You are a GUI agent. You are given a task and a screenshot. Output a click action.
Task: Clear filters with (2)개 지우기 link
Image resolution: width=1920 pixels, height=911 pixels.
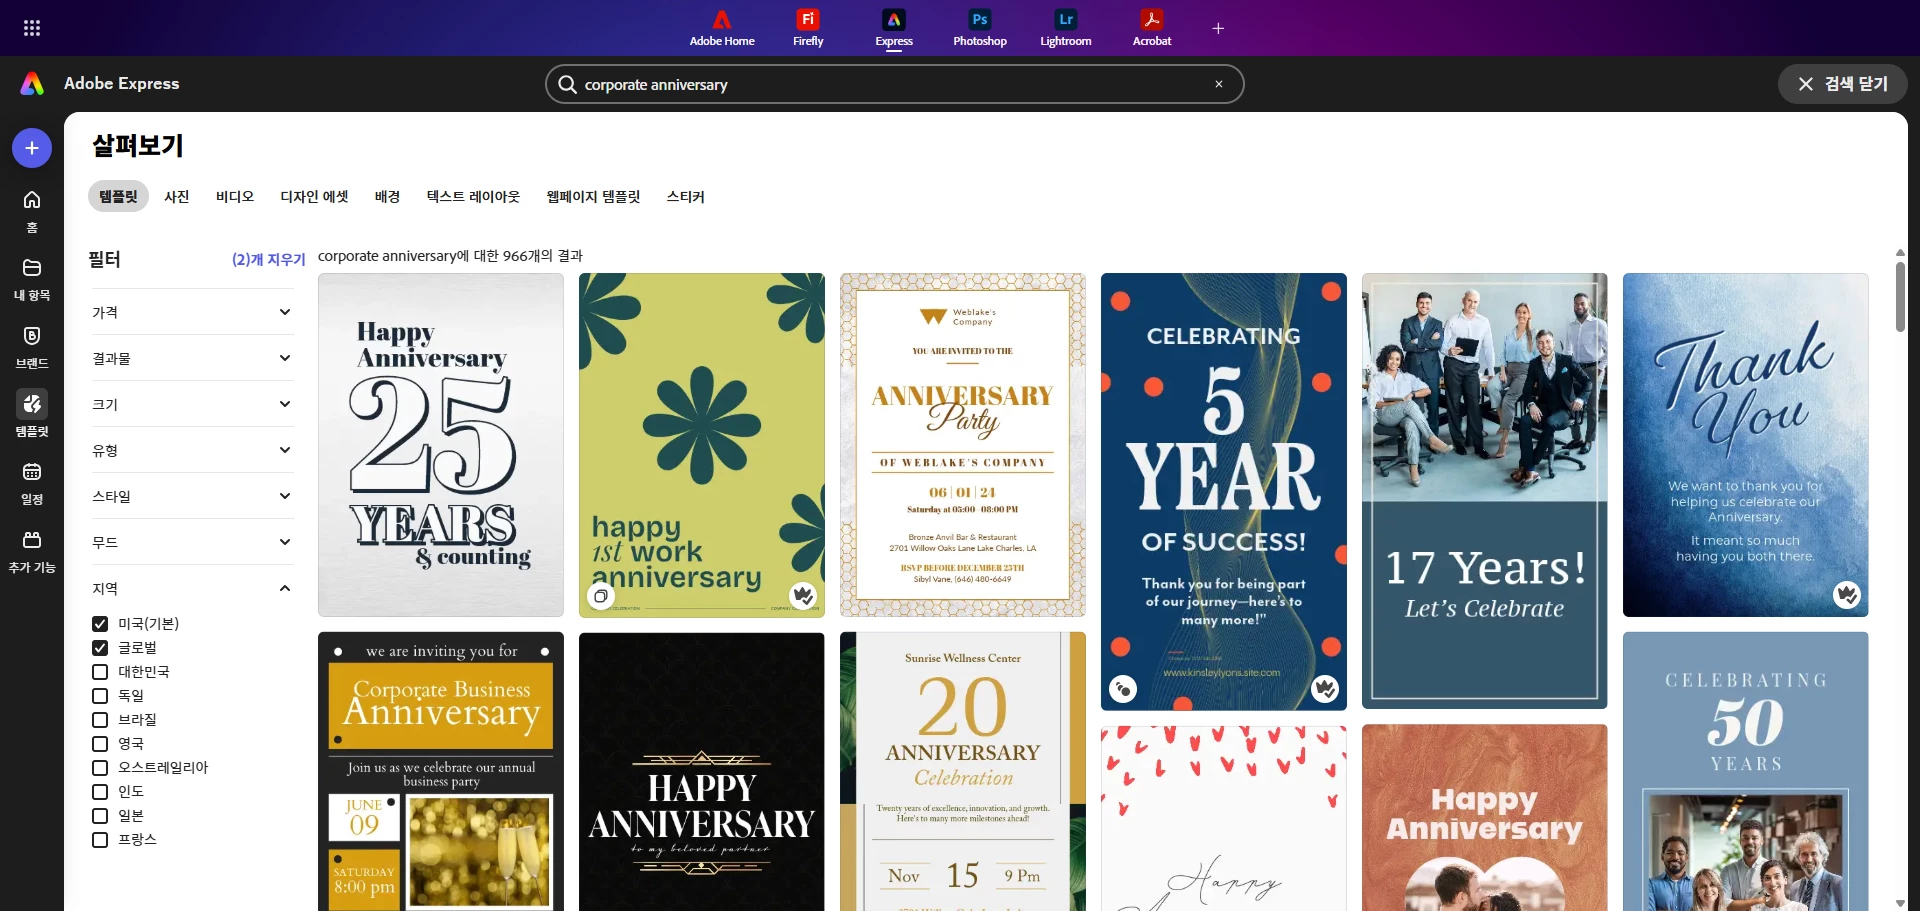click(268, 259)
